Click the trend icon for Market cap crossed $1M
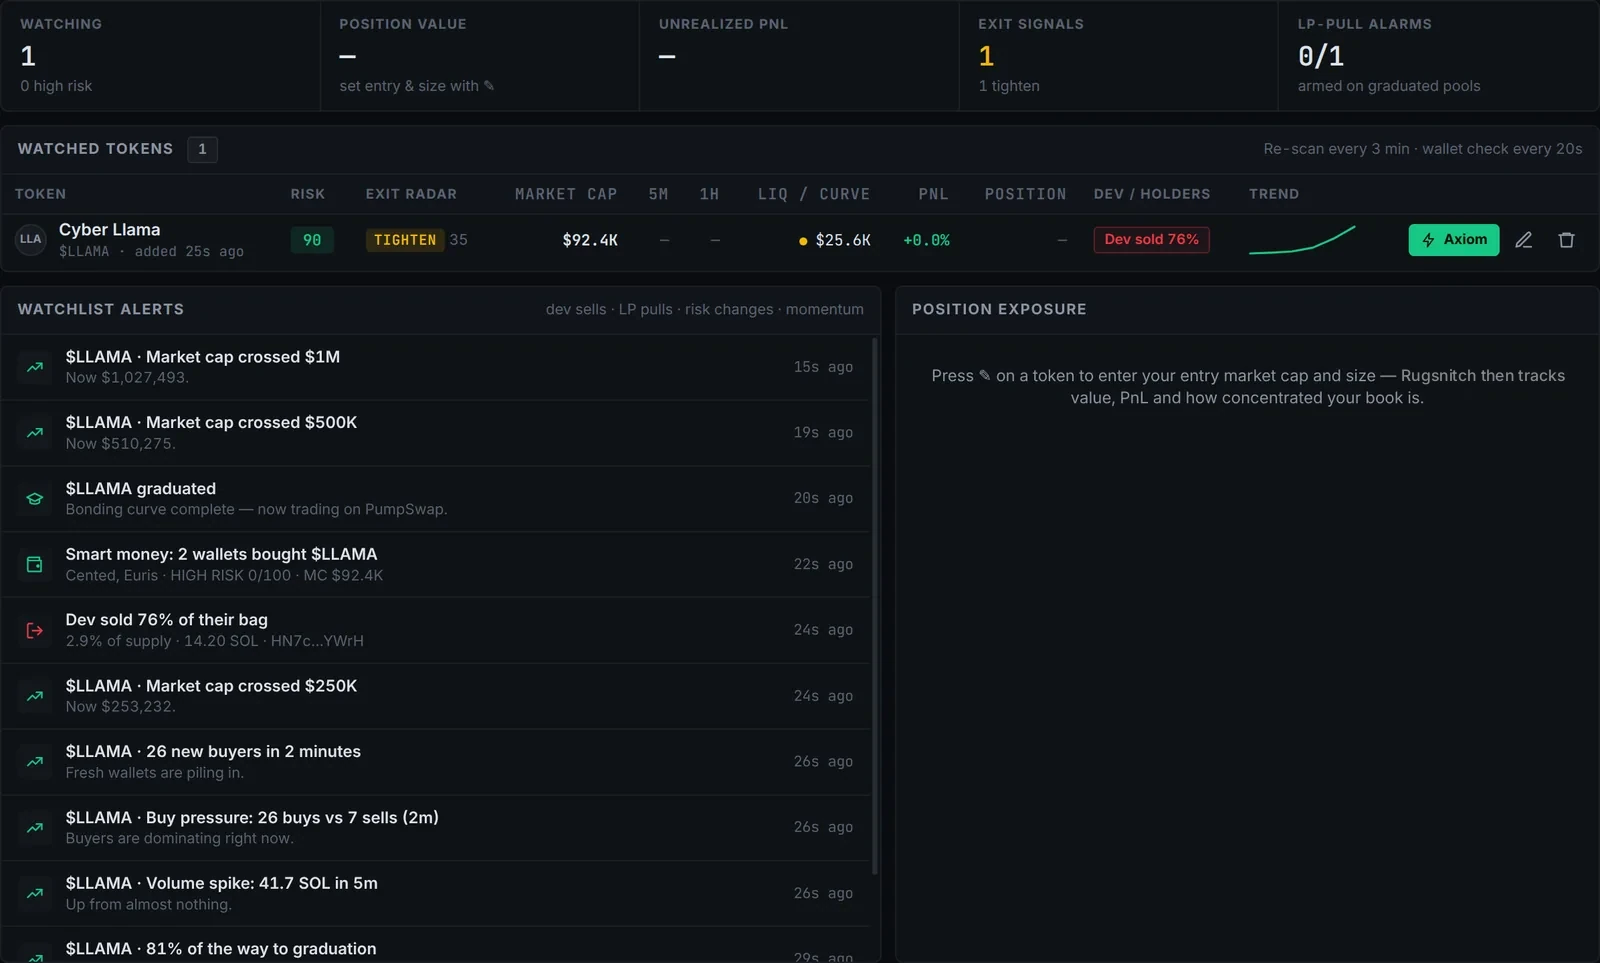Image resolution: width=1600 pixels, height=963 pixels. pyautogui.click(x=35, y=367)
